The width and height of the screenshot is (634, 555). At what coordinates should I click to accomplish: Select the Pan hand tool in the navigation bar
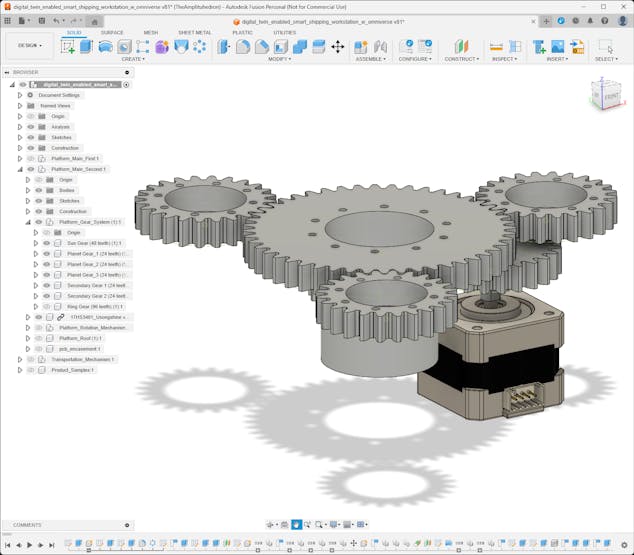coord(296,525)
